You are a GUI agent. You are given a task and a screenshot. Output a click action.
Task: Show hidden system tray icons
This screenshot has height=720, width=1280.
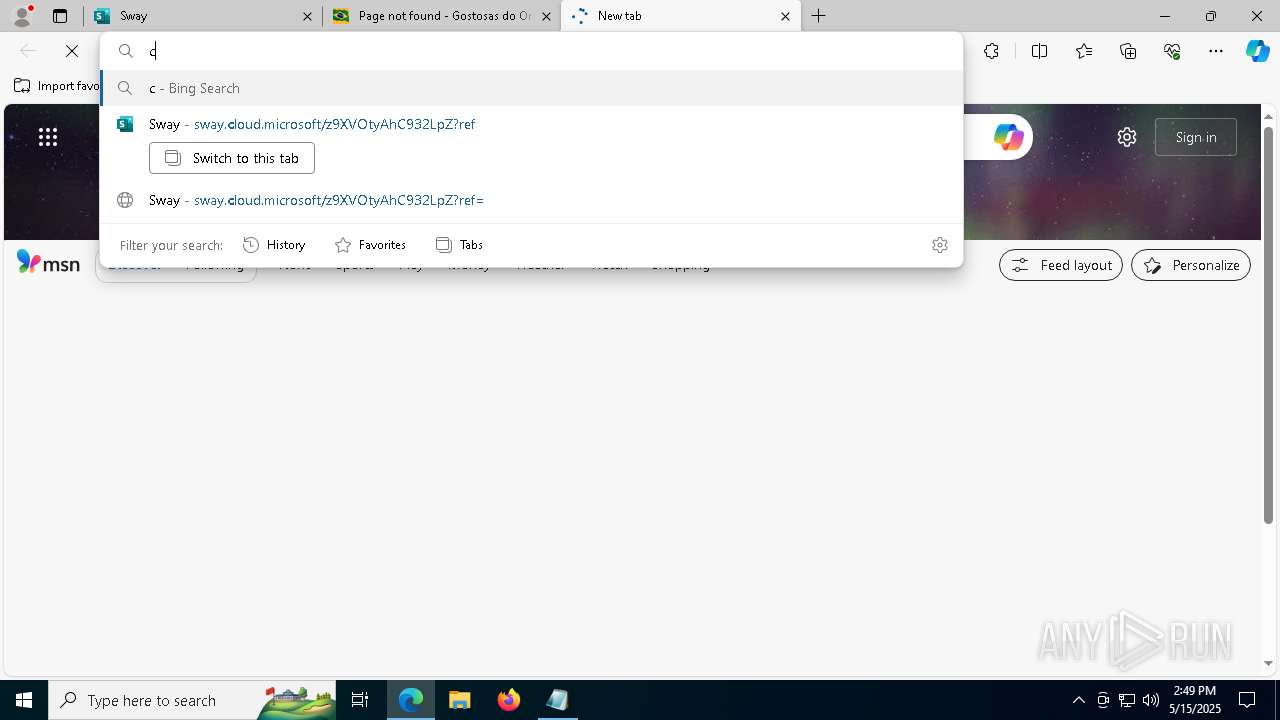[1079, 700]
